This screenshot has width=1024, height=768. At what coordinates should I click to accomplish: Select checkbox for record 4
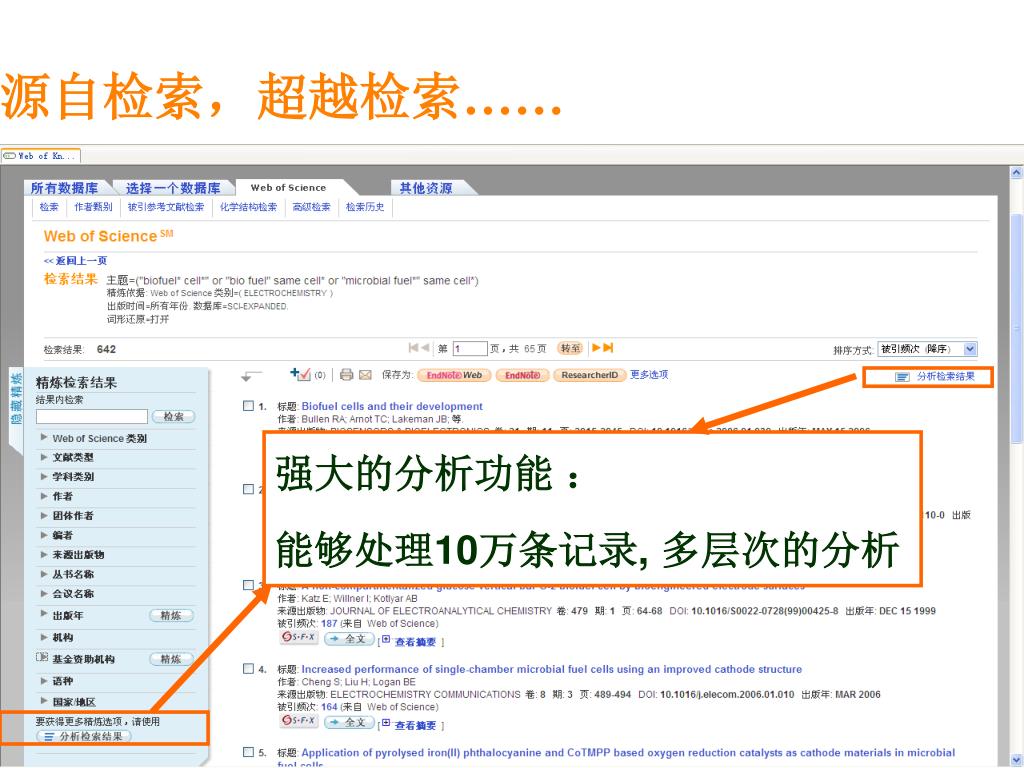point(248,669)
